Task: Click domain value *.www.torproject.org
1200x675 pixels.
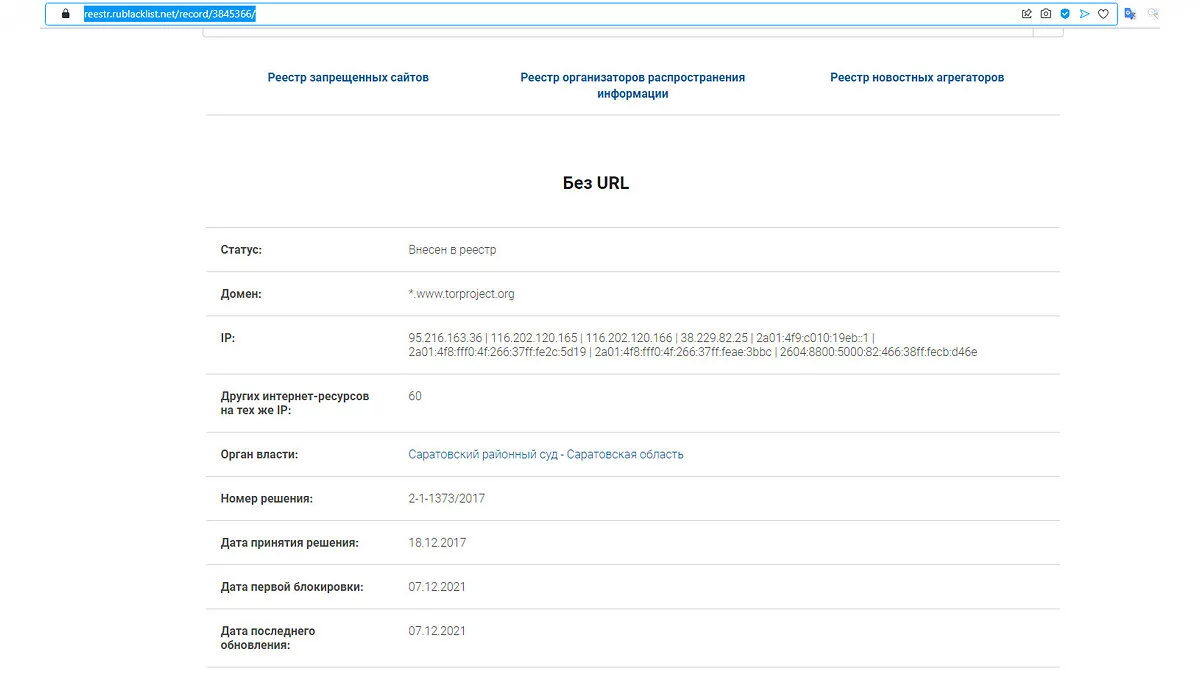Action: pos(462,294)
